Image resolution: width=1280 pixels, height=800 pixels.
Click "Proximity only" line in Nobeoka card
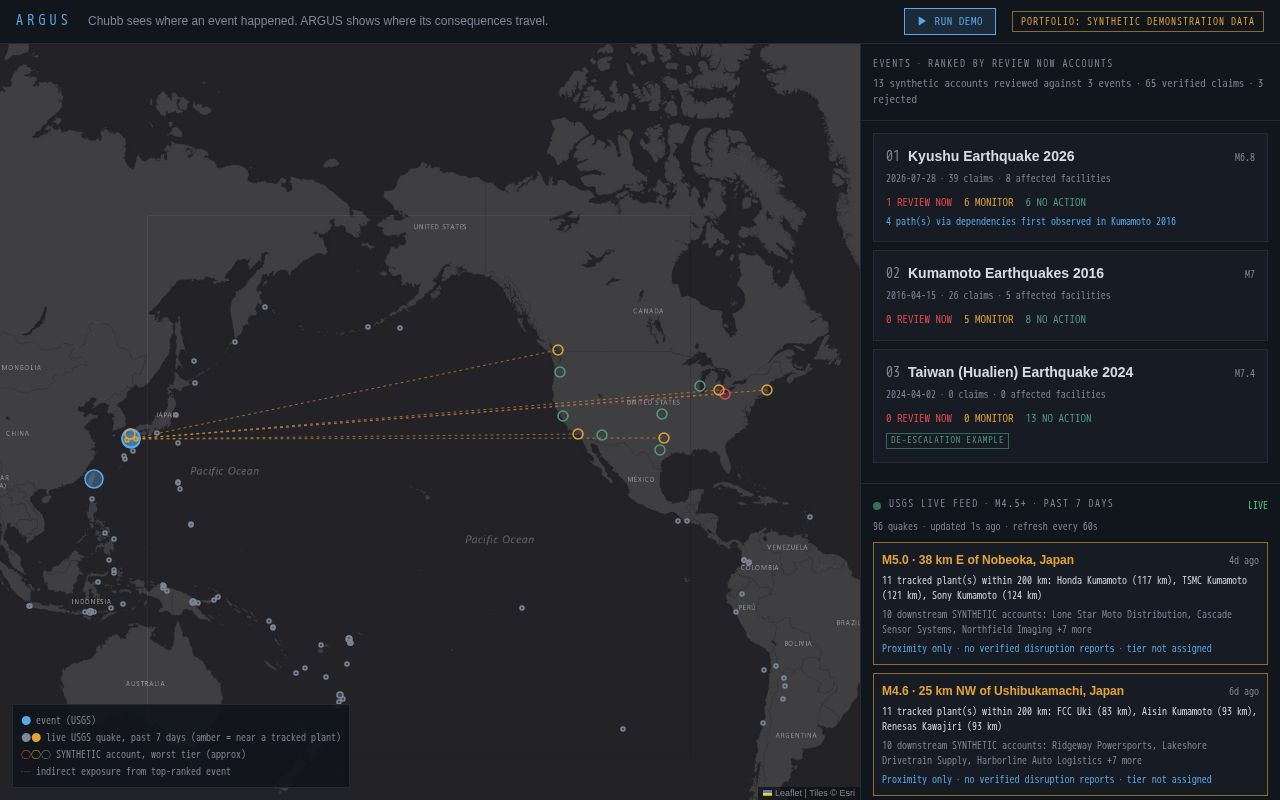[1046, 649]
